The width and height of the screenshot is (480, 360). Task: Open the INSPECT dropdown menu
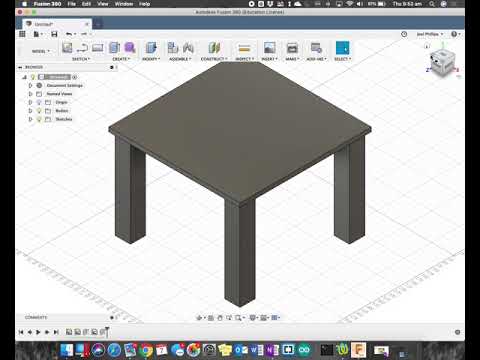(x=245, y=59)
